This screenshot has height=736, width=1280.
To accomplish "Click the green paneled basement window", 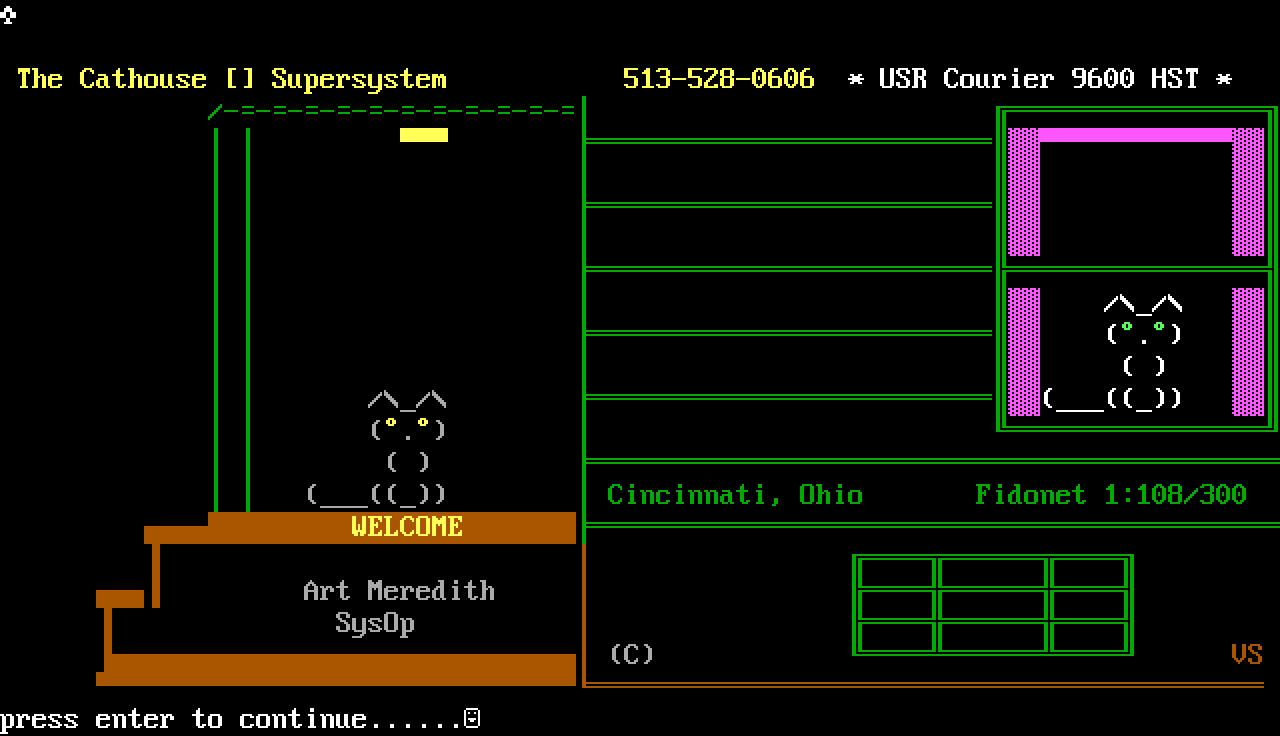I will (992, 605).
